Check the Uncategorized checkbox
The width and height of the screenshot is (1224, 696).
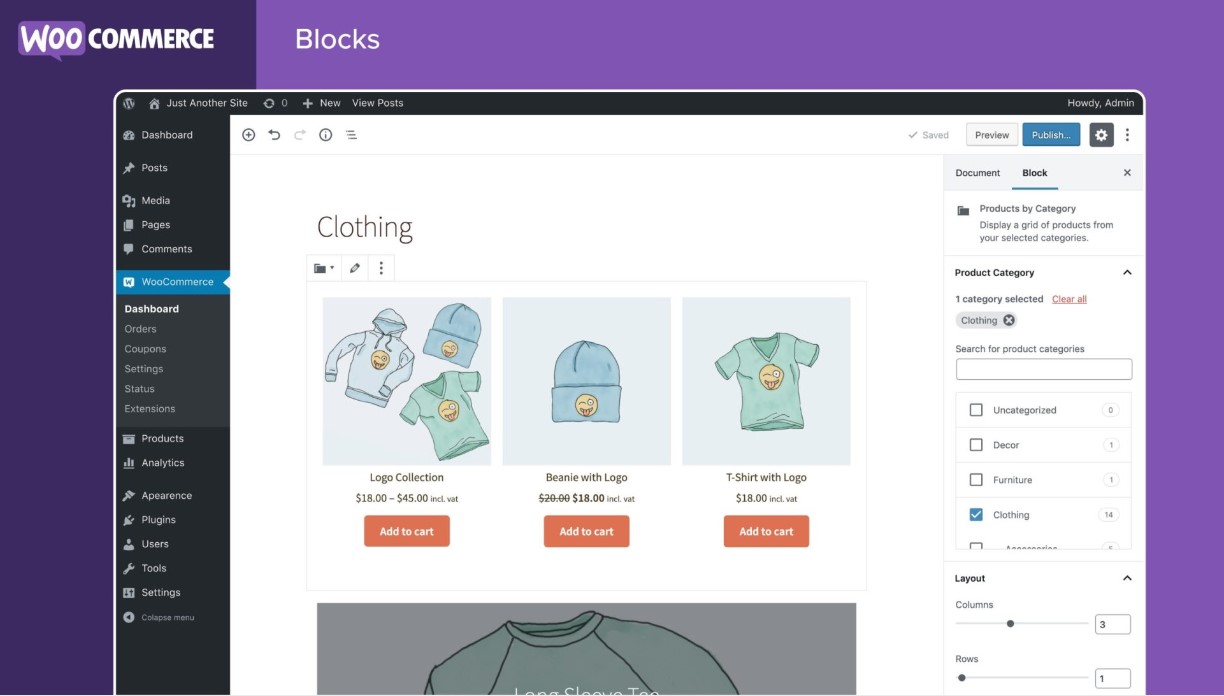976,410
